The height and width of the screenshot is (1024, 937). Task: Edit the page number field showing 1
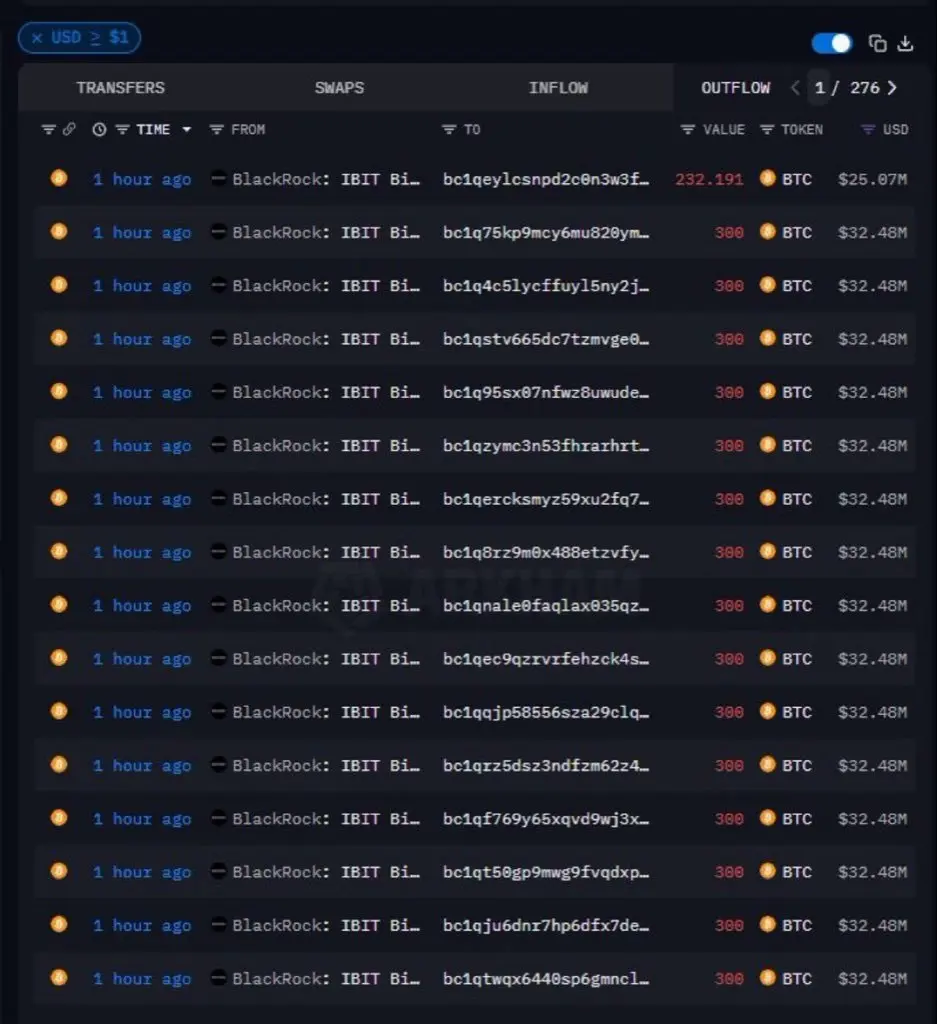coord(819,88)
